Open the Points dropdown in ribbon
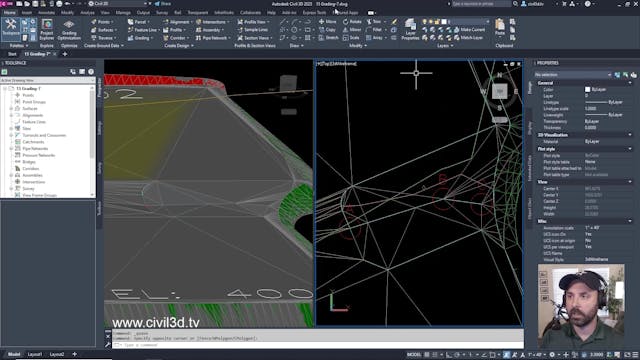Image resolution: width=640 pixels, height=360 pixels. click(102, 22)
